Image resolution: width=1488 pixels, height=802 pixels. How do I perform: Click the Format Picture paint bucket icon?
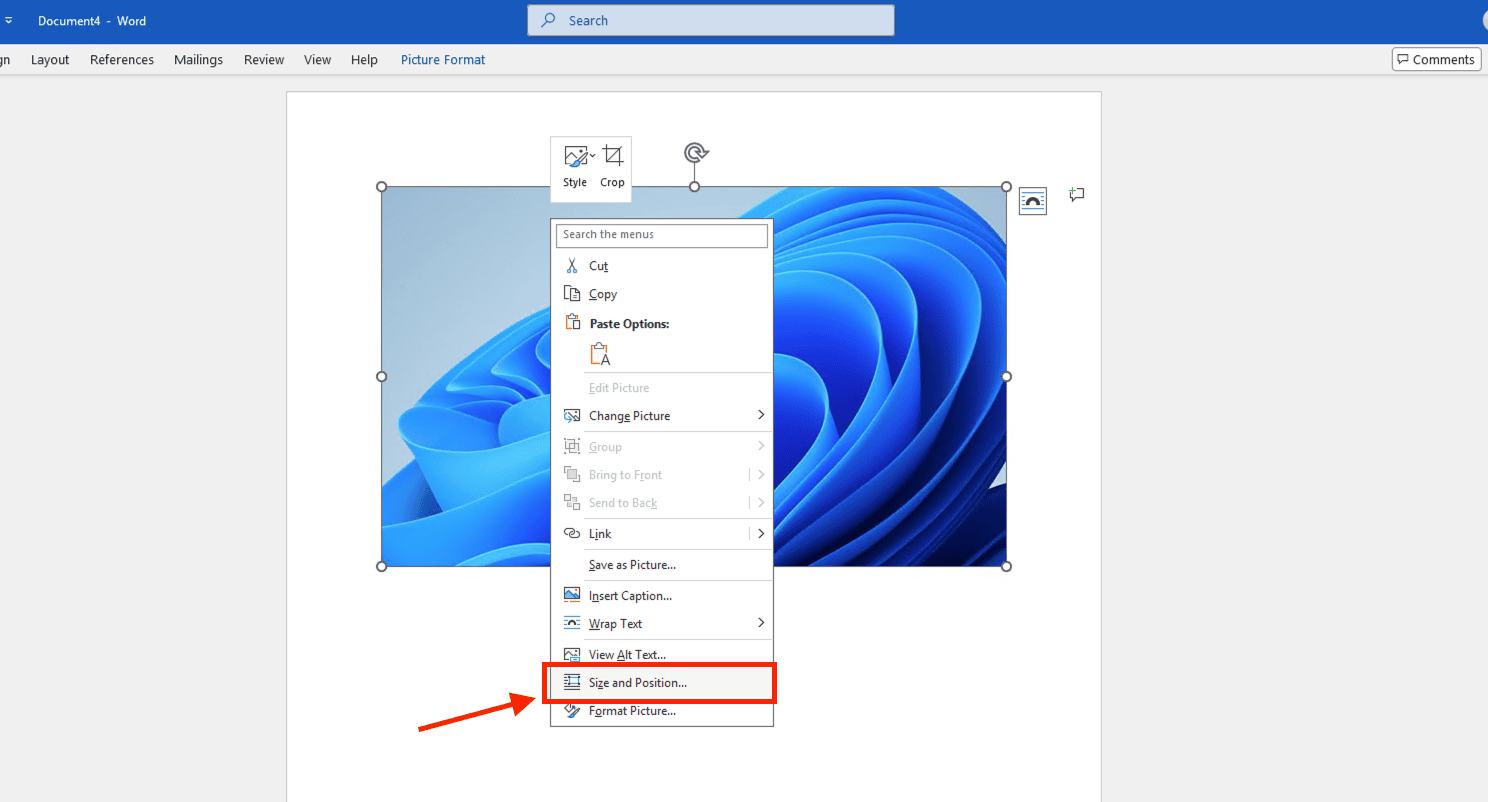(x=572, y=711)
